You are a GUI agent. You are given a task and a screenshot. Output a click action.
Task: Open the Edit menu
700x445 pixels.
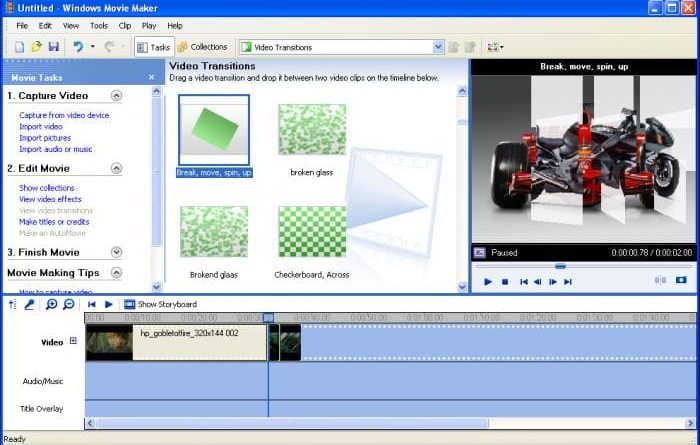(x=45, y=26)
